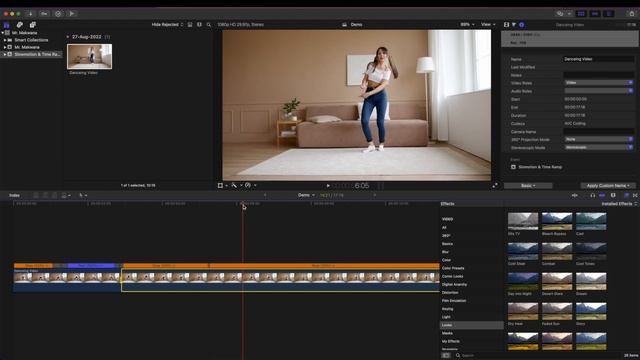The width and height of the screenshot is (640, 360).
Task: Click the timeline playhead marker
Action: pyautogui.click(x=242, y=203)
